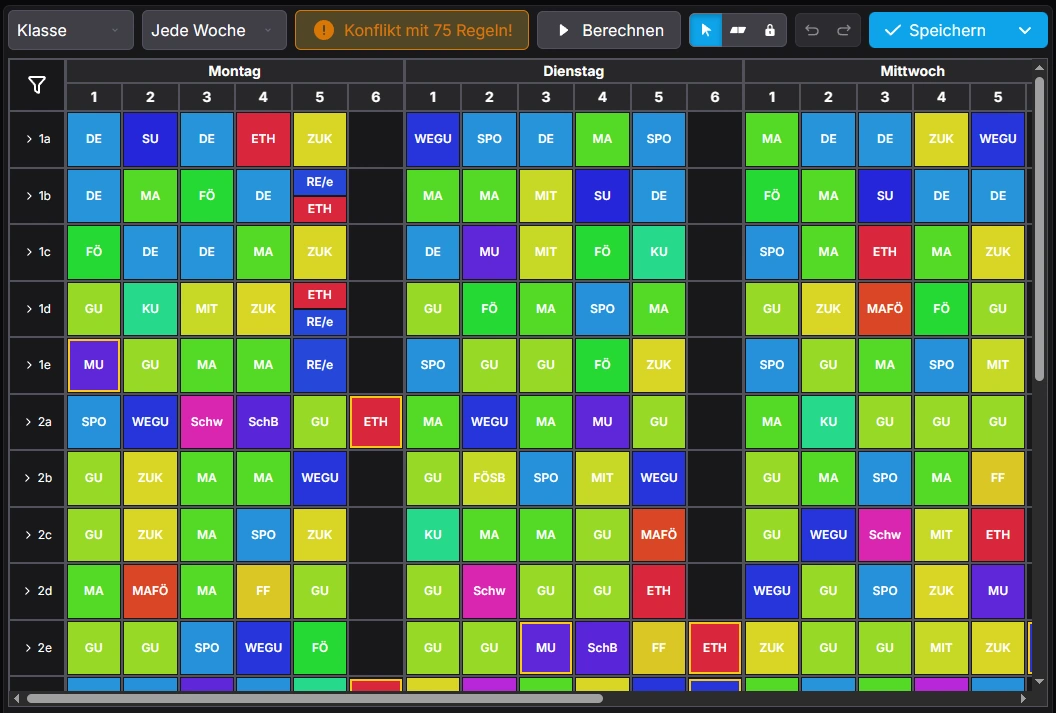Click the Montag day header
Viewport: 1056px width, 713px height.
point(234,71)
